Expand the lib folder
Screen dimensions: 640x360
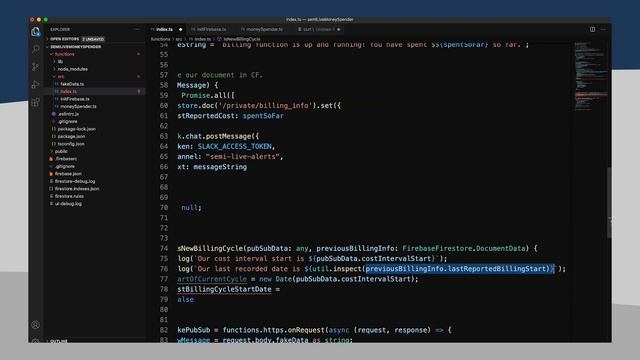[x=60, y=62]
